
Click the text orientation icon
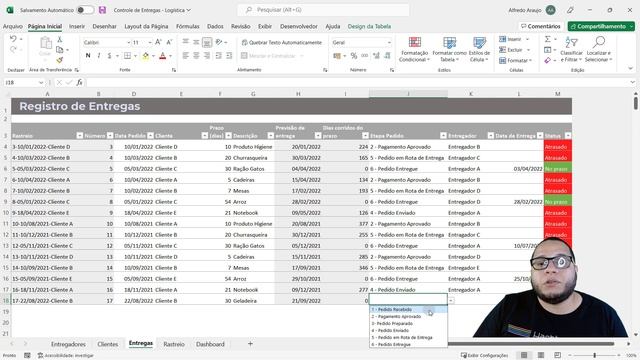(219, 42)
